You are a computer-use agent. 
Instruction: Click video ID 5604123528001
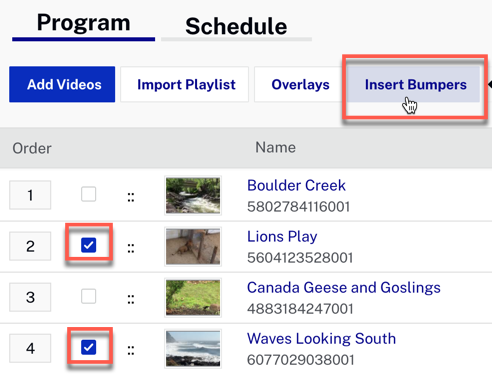point(300,258)
